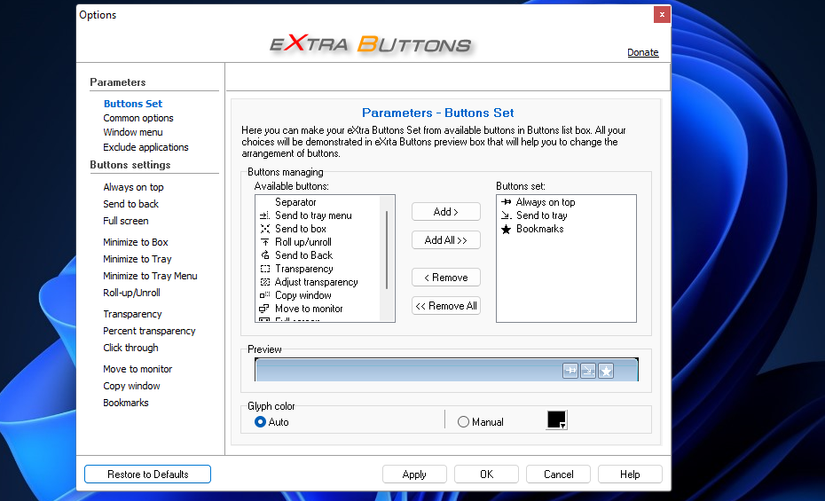Open Bookmarks settings in sidebar
The height and width of the screenshot is (501, 825).
coord(126,403)
